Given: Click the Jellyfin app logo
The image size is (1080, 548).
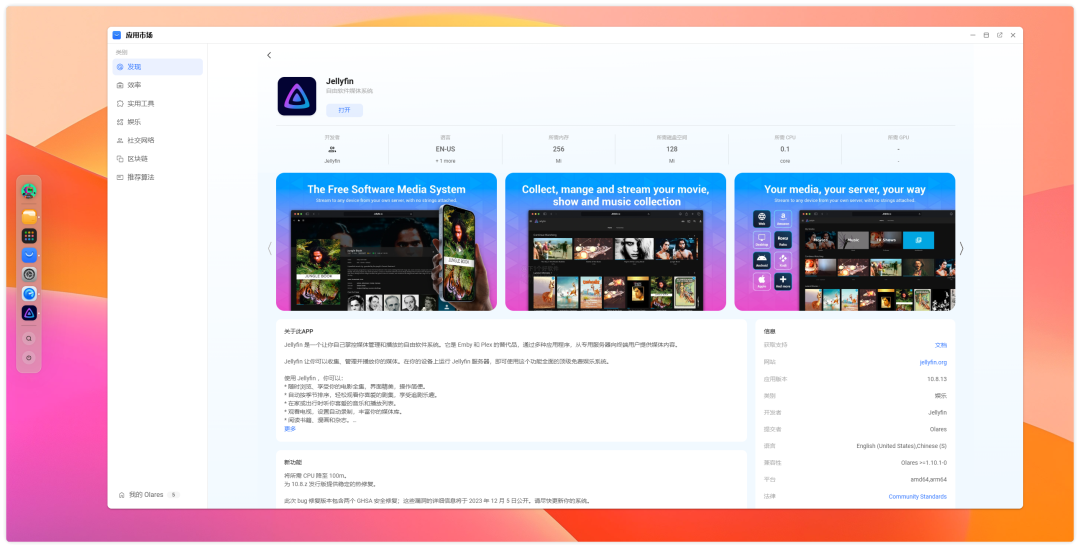Looking at the screenshot, I should click(297, 97).
